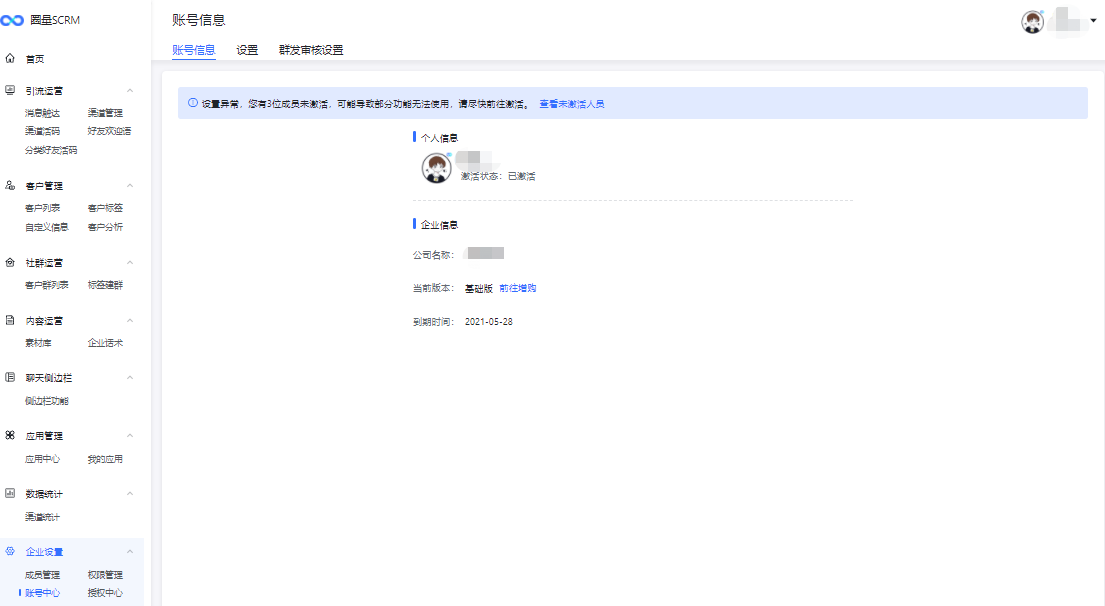Click the 圈量SCRM infinity logo
This screenshot has width=1105, height=606.
pyautogui.click(x=13, y=20)
